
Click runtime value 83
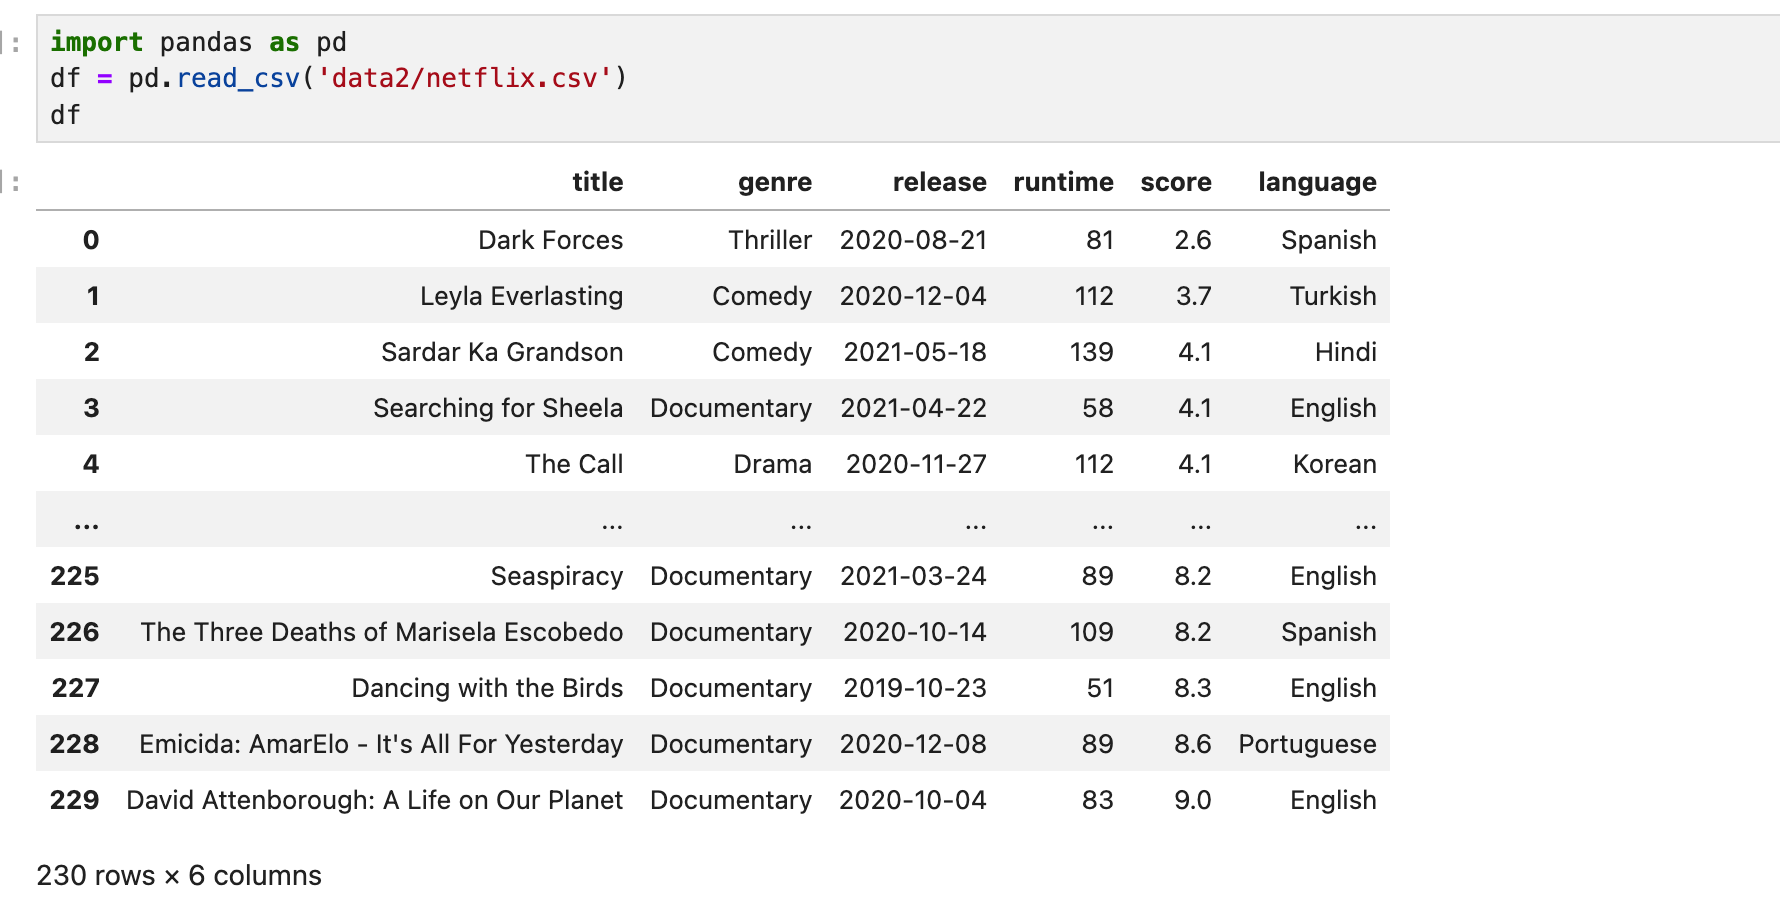click(x=1098, y=800)
